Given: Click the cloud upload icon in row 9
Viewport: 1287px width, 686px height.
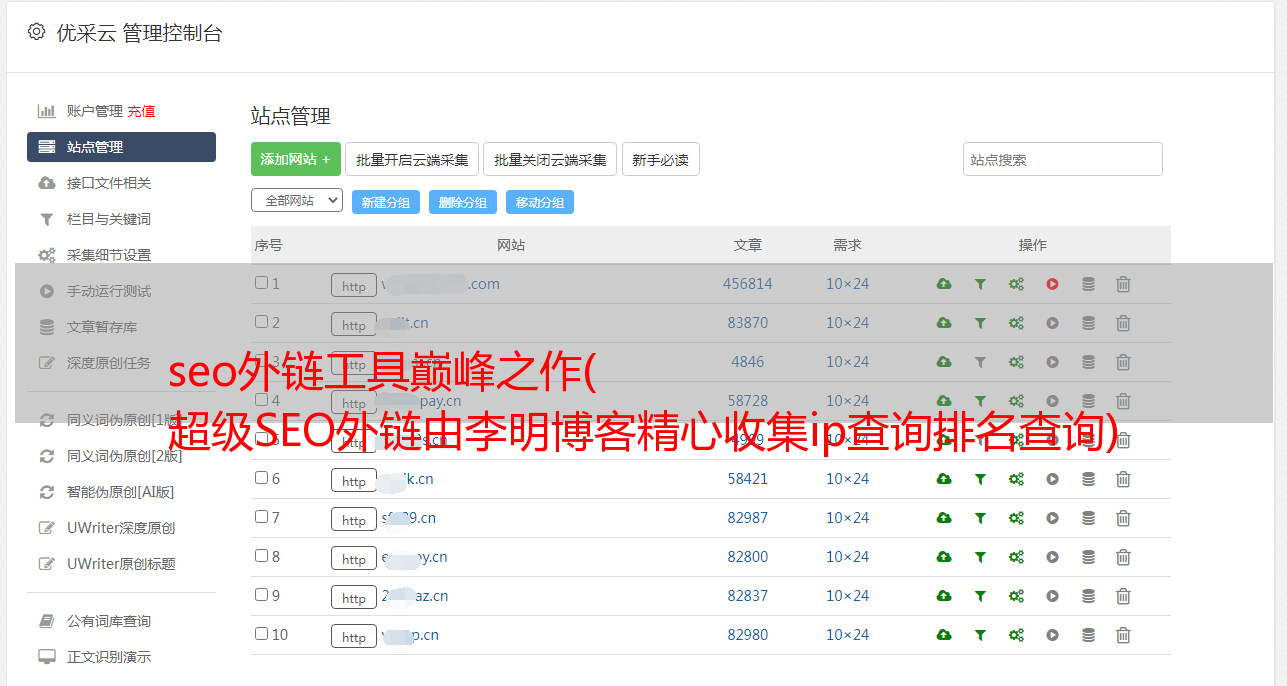Looking at the screenshot, I should click(944, 596).
